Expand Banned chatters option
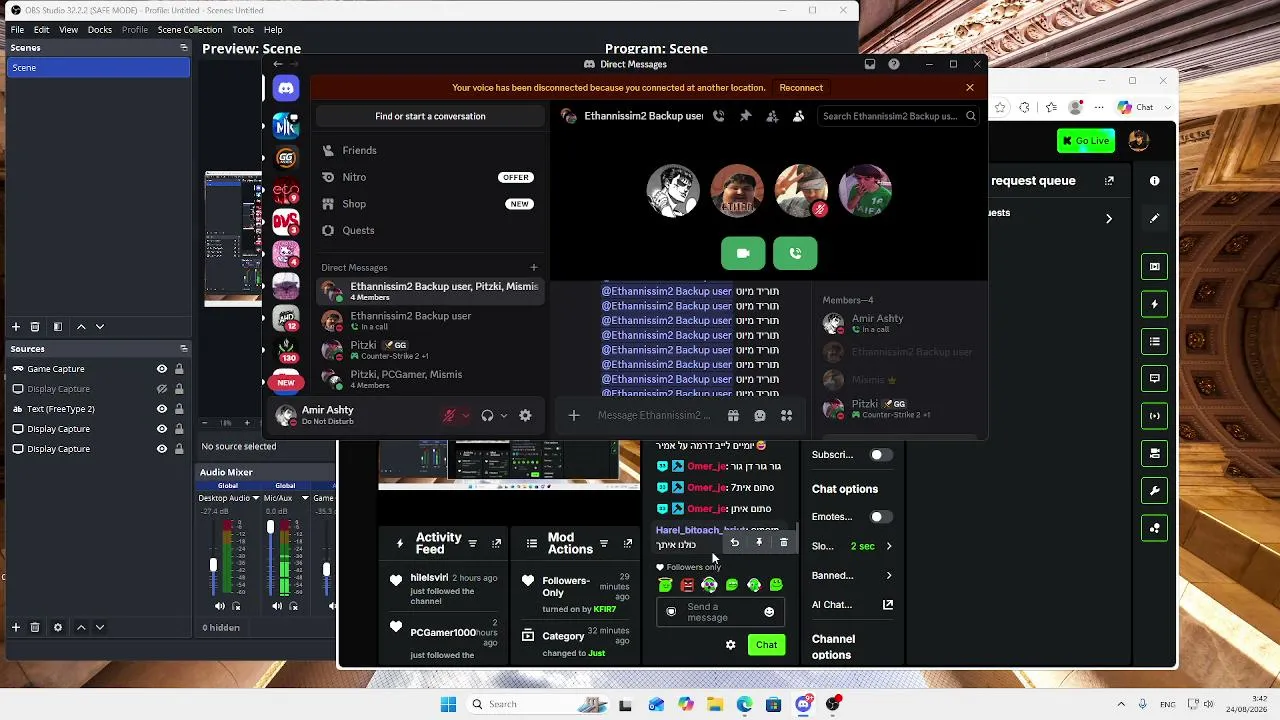Viewport: 1280px width, 720px height. click(x=888, y=575)
